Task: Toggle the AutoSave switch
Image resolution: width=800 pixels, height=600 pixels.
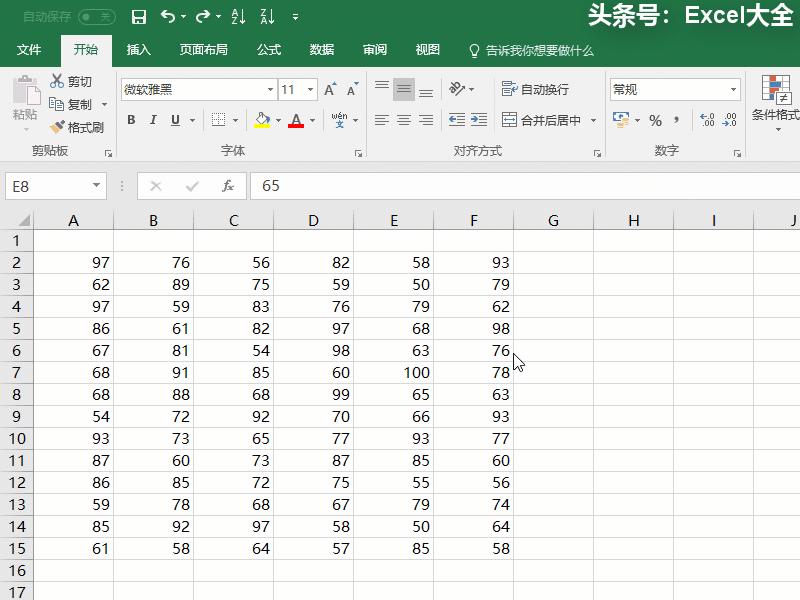Action: (96, 17)
